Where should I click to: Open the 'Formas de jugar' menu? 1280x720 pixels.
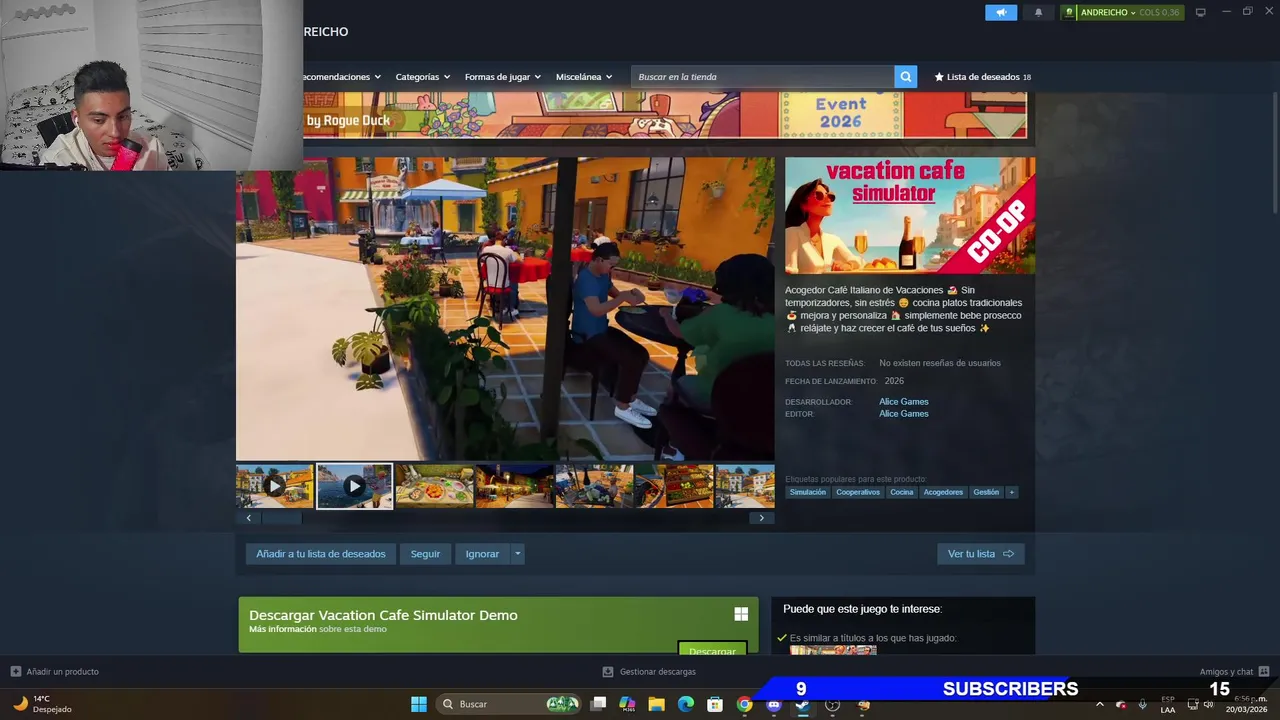pos(502,77)
